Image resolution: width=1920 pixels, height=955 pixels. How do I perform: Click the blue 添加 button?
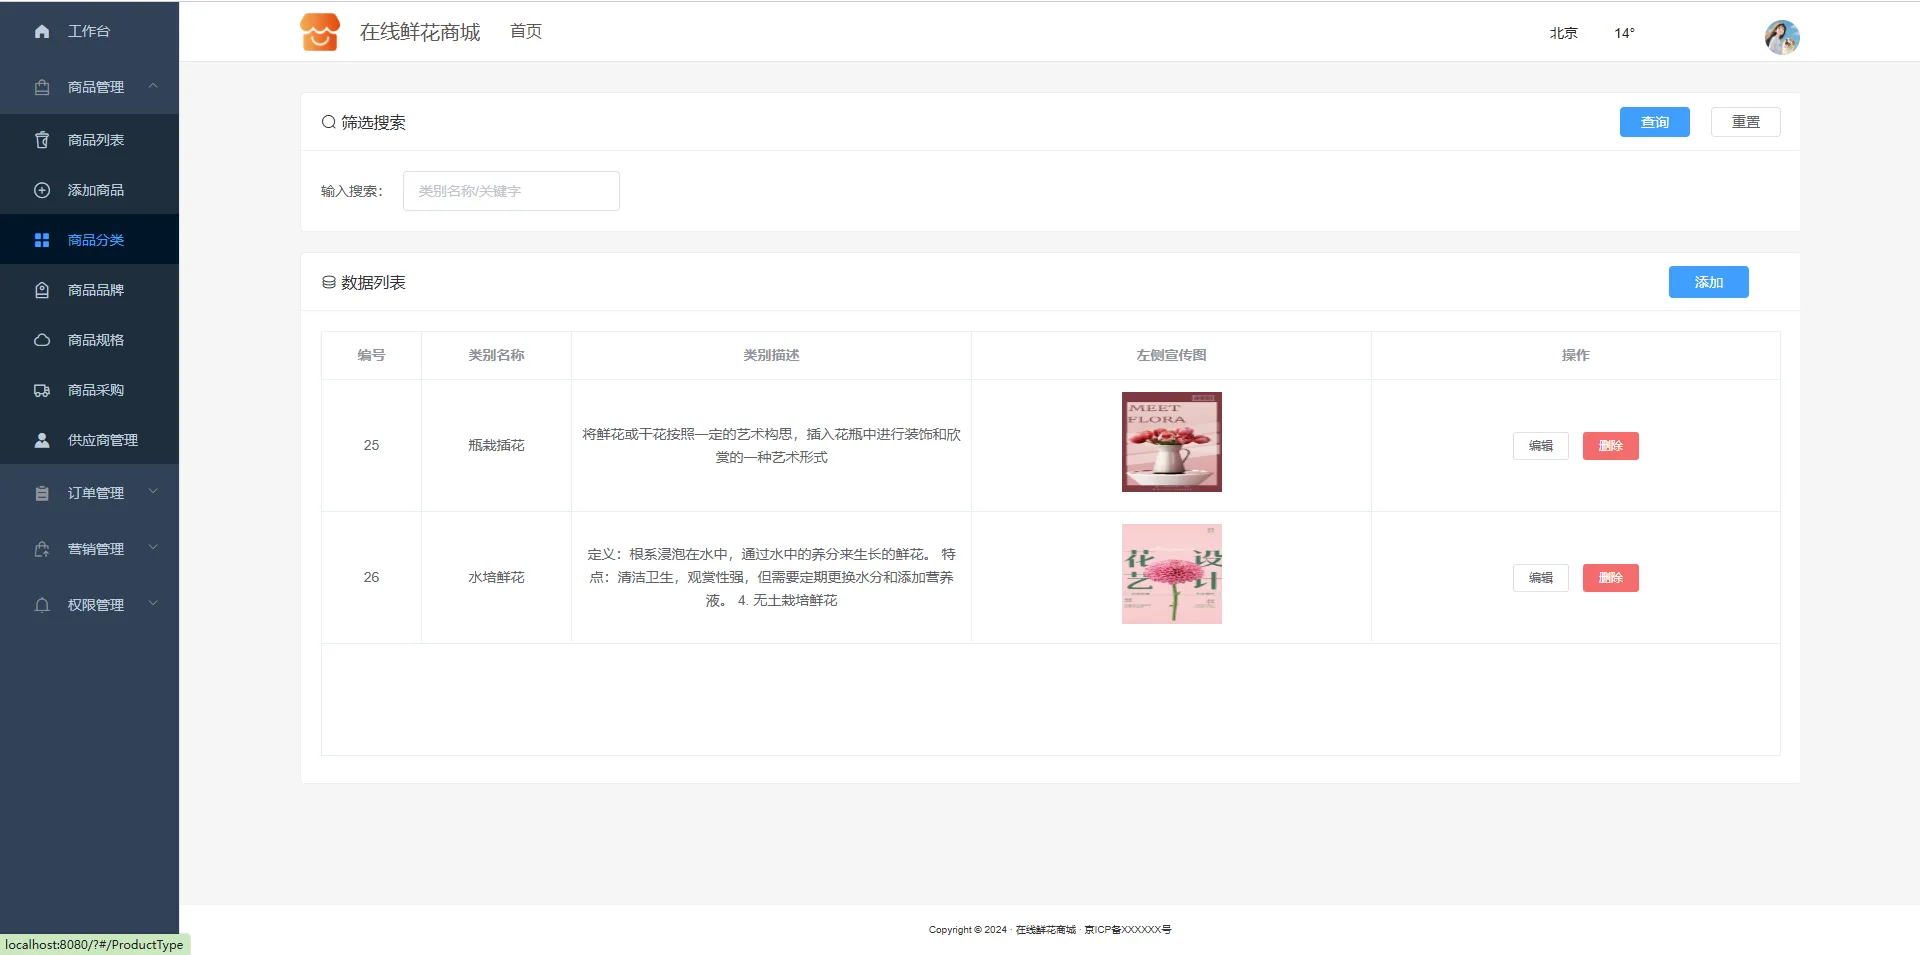click(1707, 282)
